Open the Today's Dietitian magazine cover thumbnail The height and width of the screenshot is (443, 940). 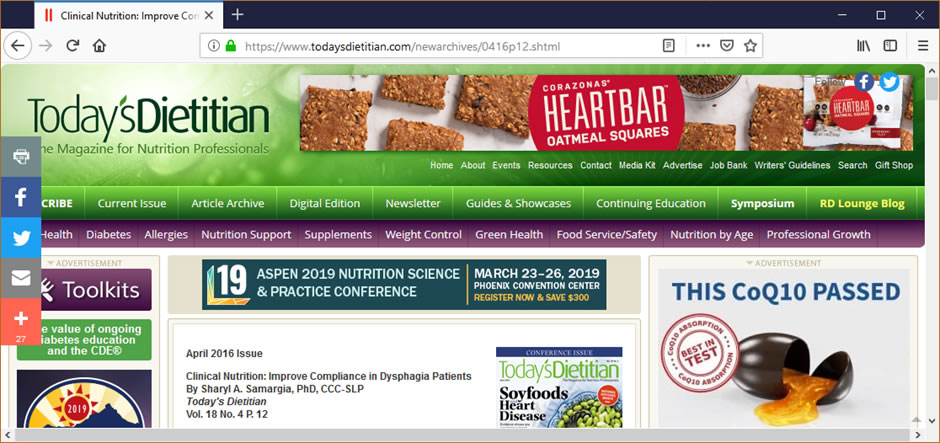[559, 387]
